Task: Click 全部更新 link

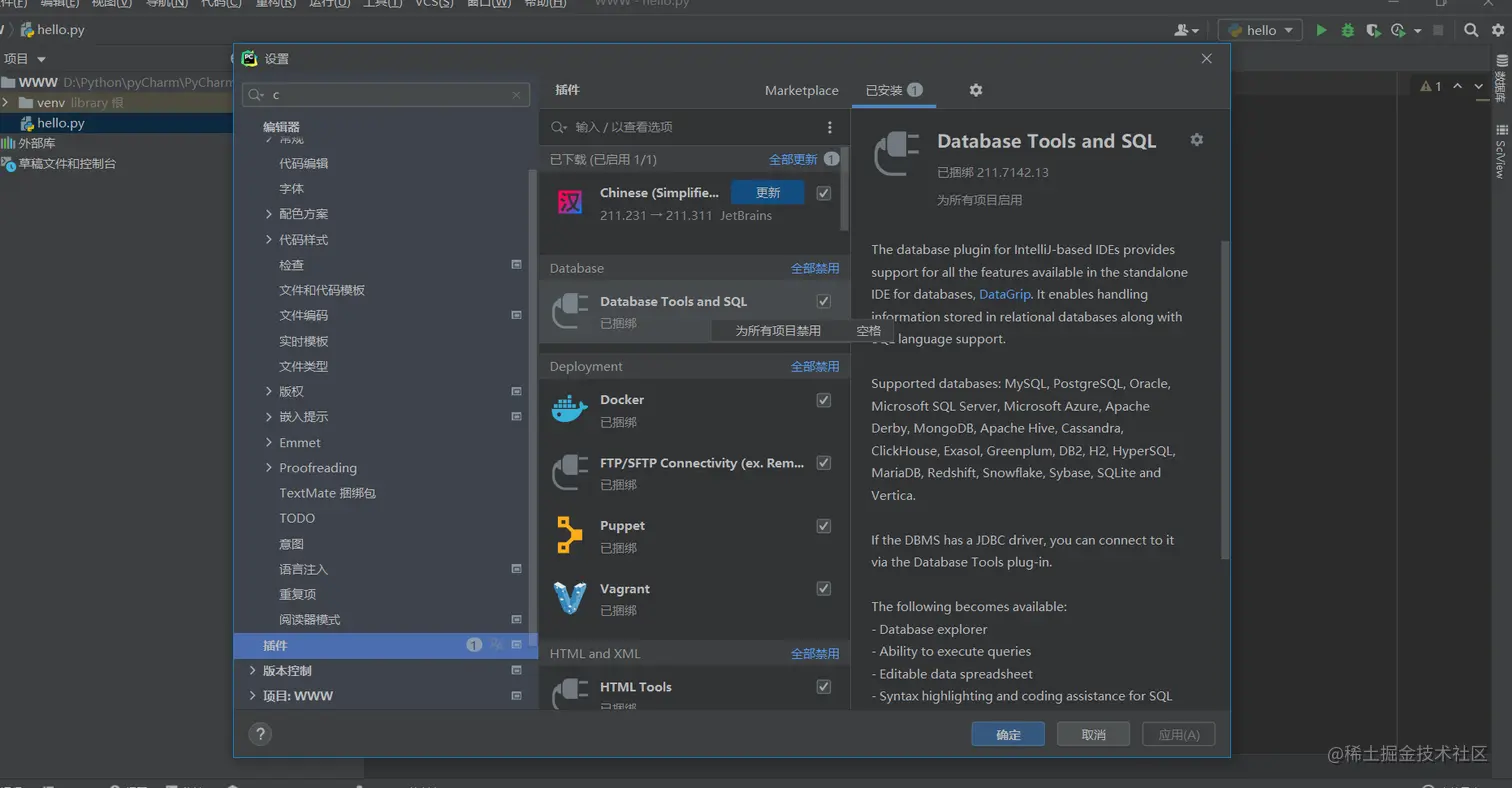Action: [x=793, y=159]
